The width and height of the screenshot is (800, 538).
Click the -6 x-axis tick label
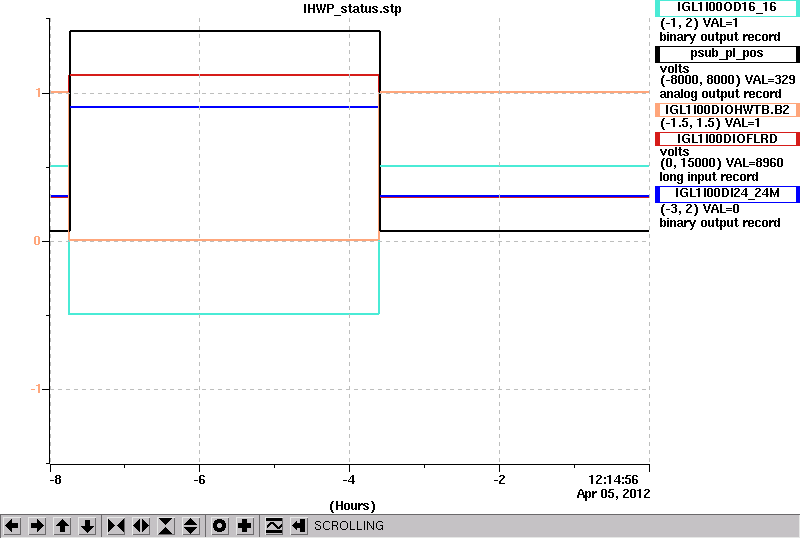pos(199,480)
